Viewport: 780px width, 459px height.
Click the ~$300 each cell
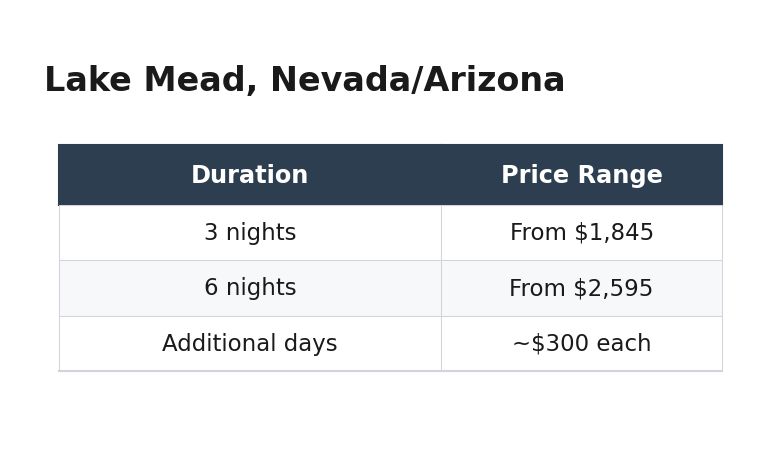pos(581,344)
